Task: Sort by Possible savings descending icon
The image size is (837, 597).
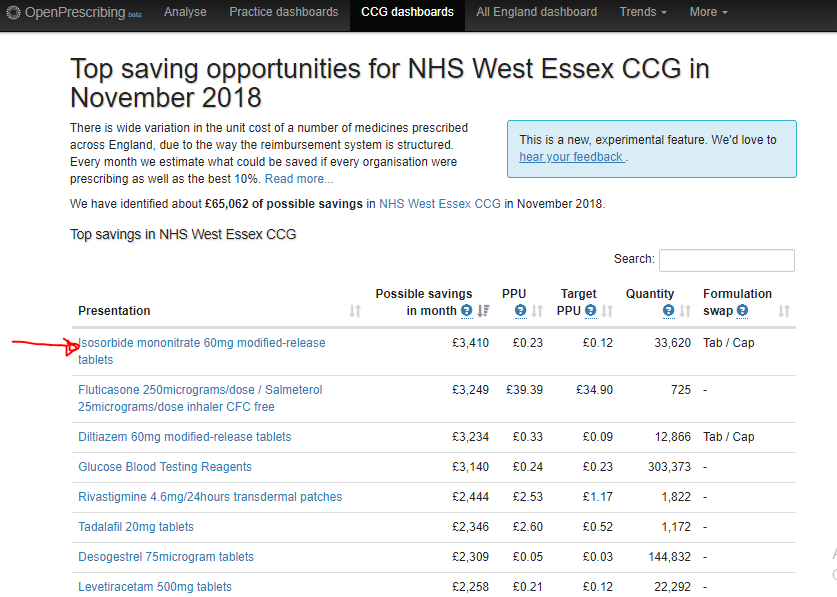Action: [483, 311]
